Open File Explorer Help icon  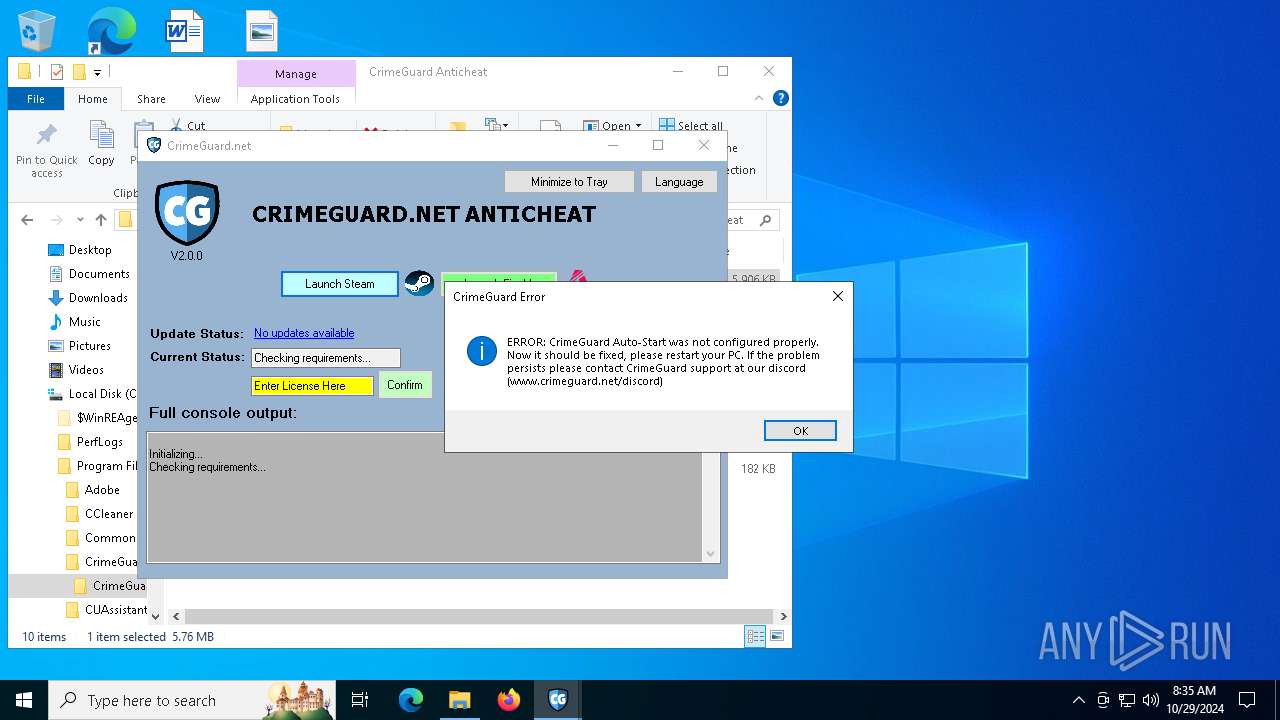(781, 98)
